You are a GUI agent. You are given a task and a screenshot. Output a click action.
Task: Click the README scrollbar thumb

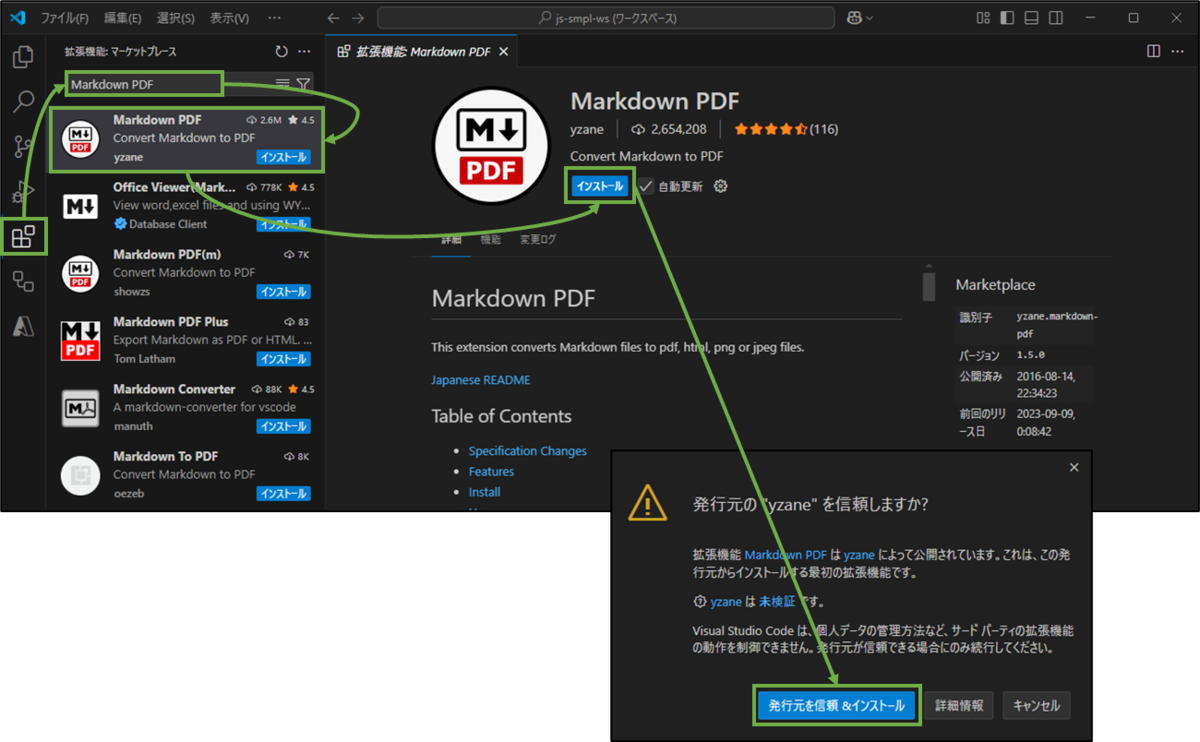coord(929,286)
